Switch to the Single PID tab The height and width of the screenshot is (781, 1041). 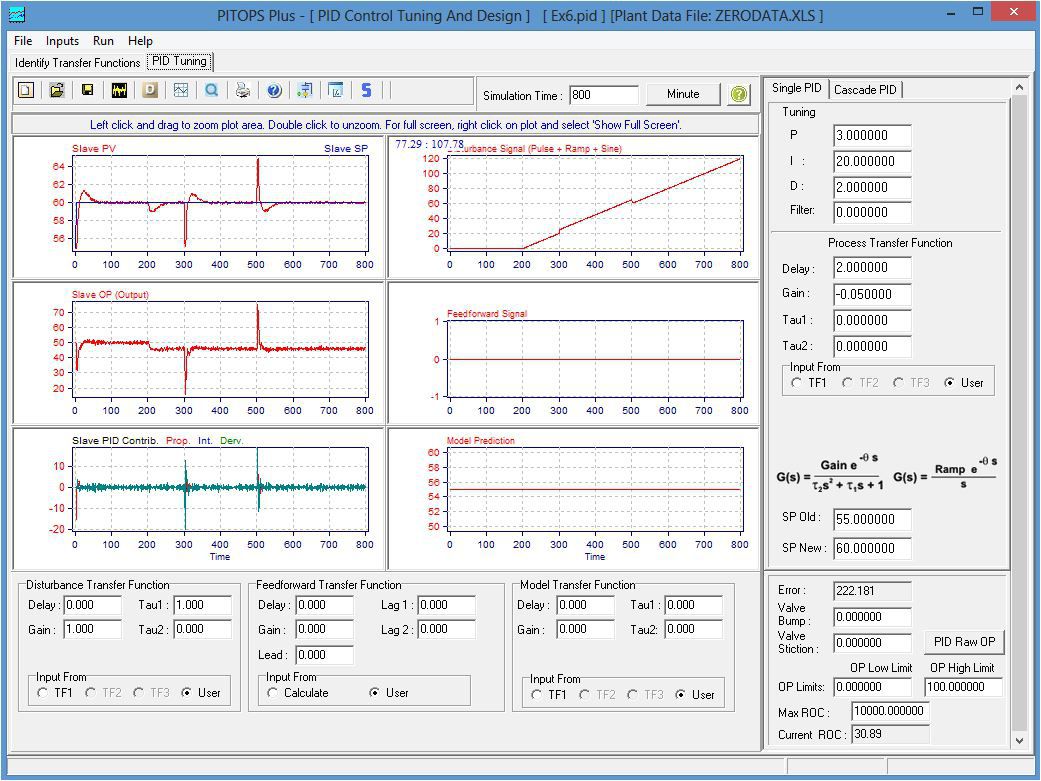797,88
